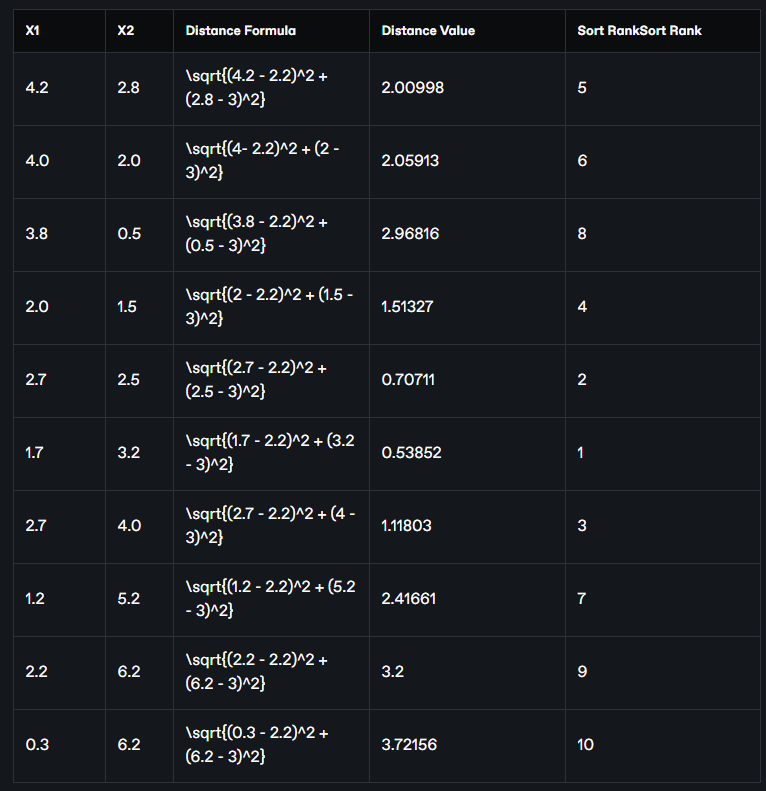
Task: Click the sort rank 10 cell
Action: 585,745
